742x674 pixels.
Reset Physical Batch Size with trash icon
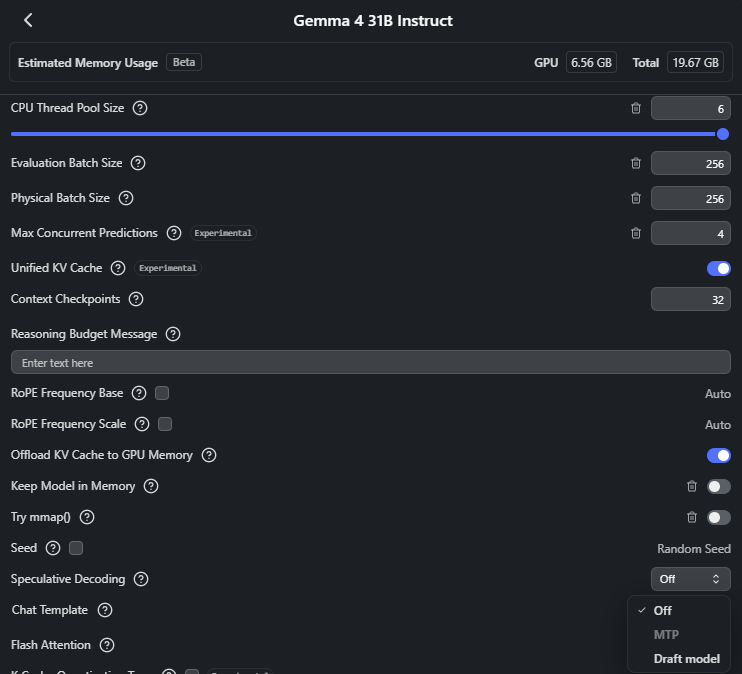[636, 198]
